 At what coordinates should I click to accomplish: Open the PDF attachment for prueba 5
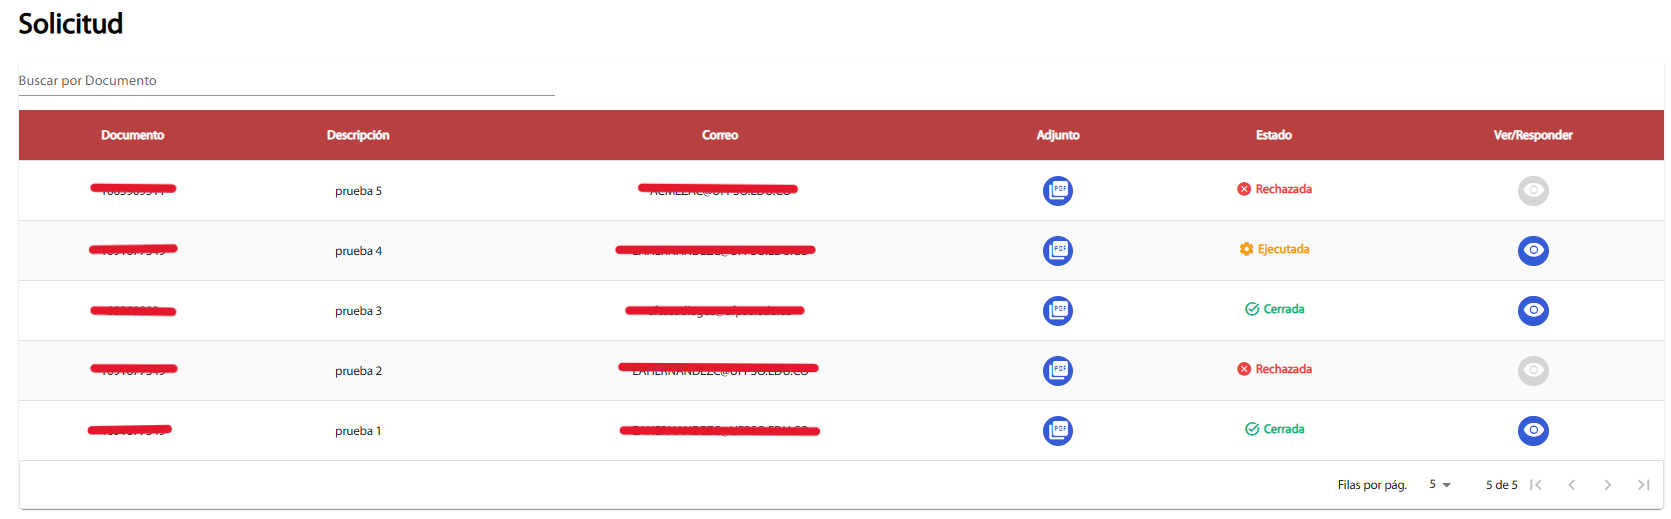(1057, 190)
